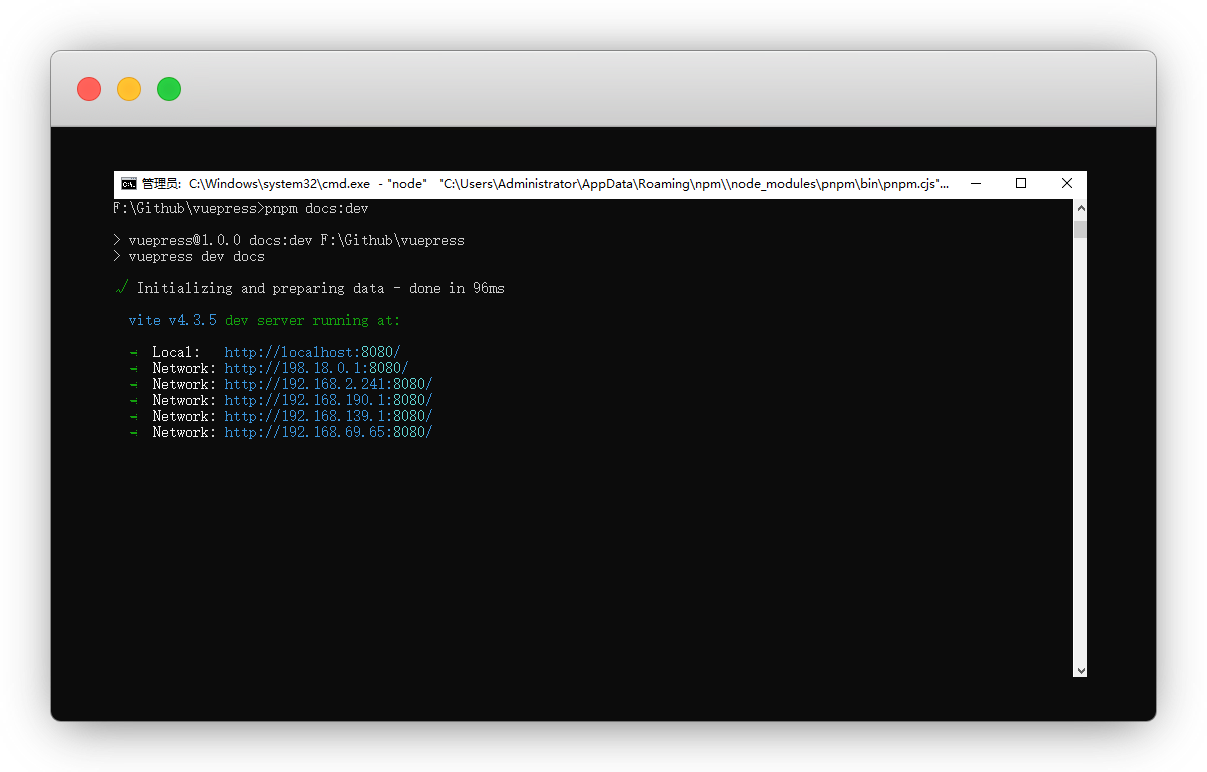The image size is (1207, 772).
Task: Open the cmd.exe system menu icon
Action: [x=128, y=184]
